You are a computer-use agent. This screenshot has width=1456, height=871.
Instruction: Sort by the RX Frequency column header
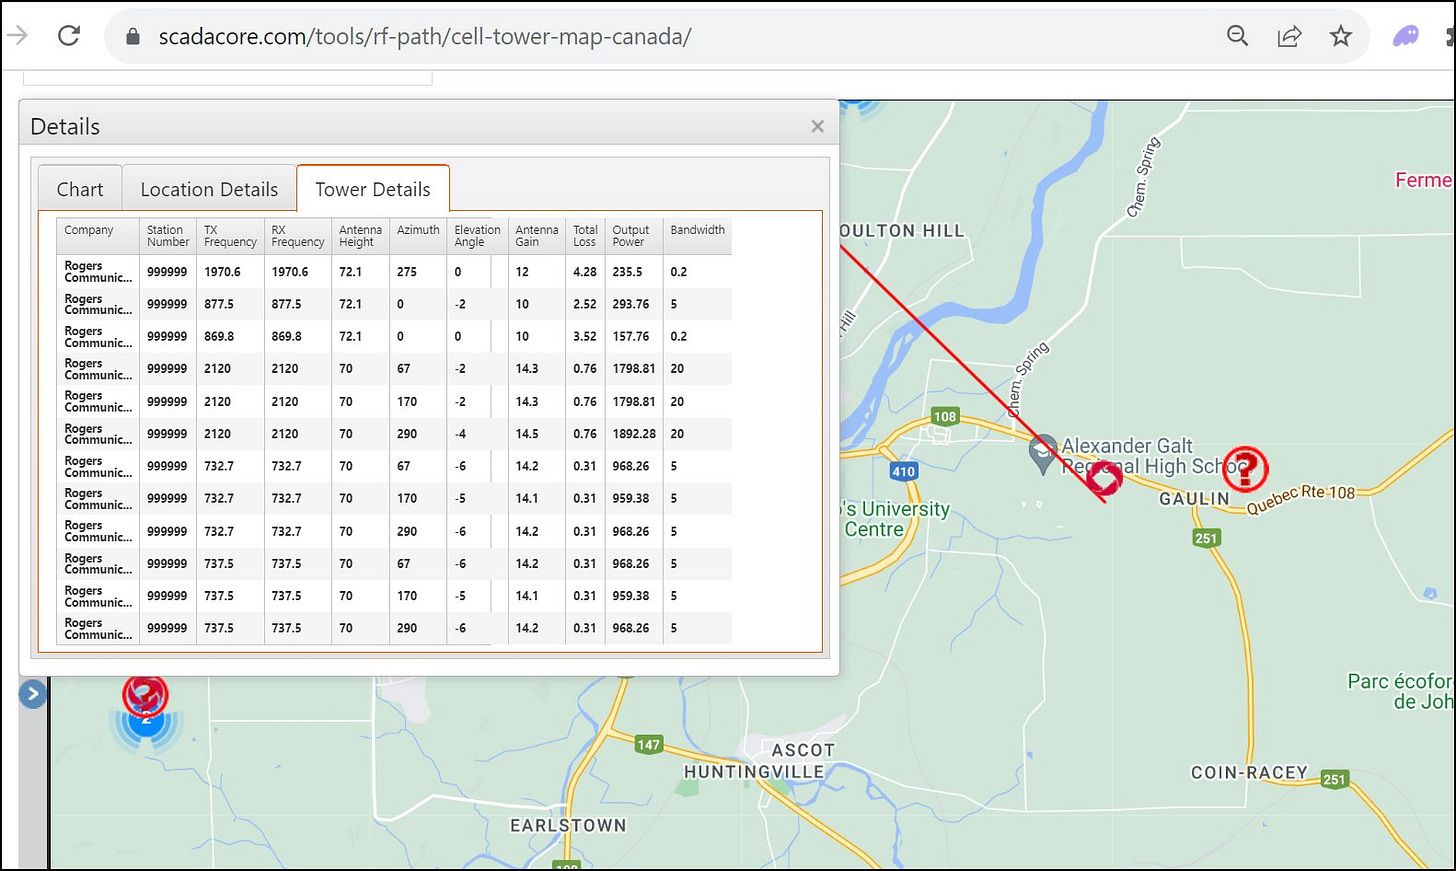tap(298, 236)
